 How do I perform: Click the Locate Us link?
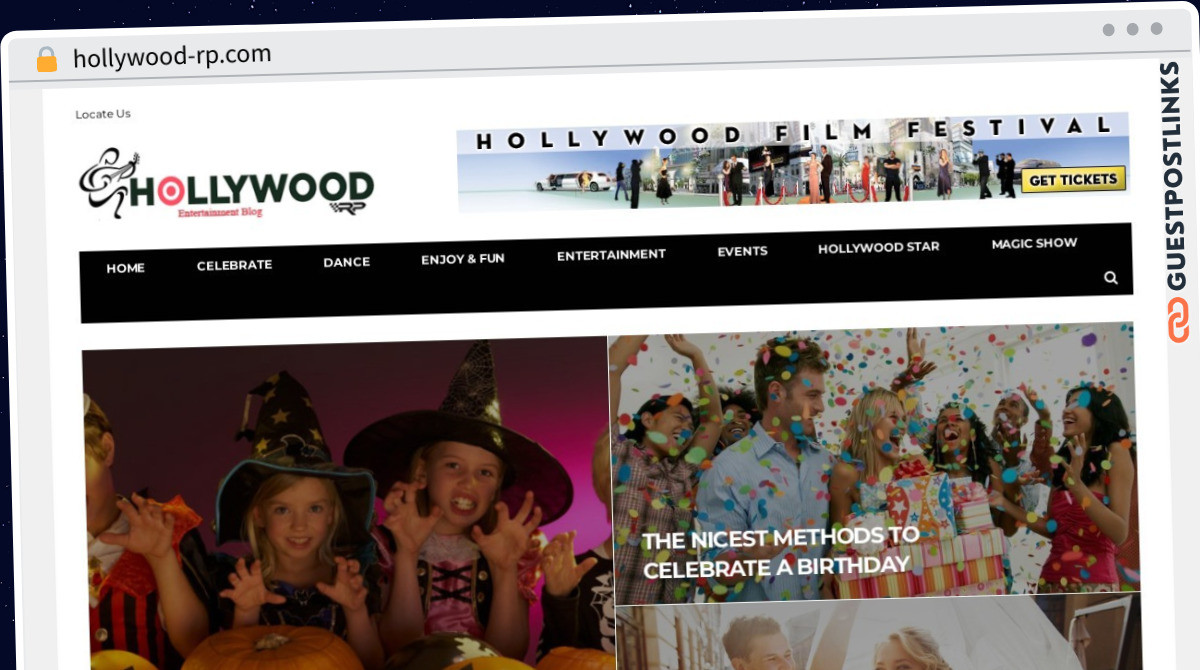point(103,114)
